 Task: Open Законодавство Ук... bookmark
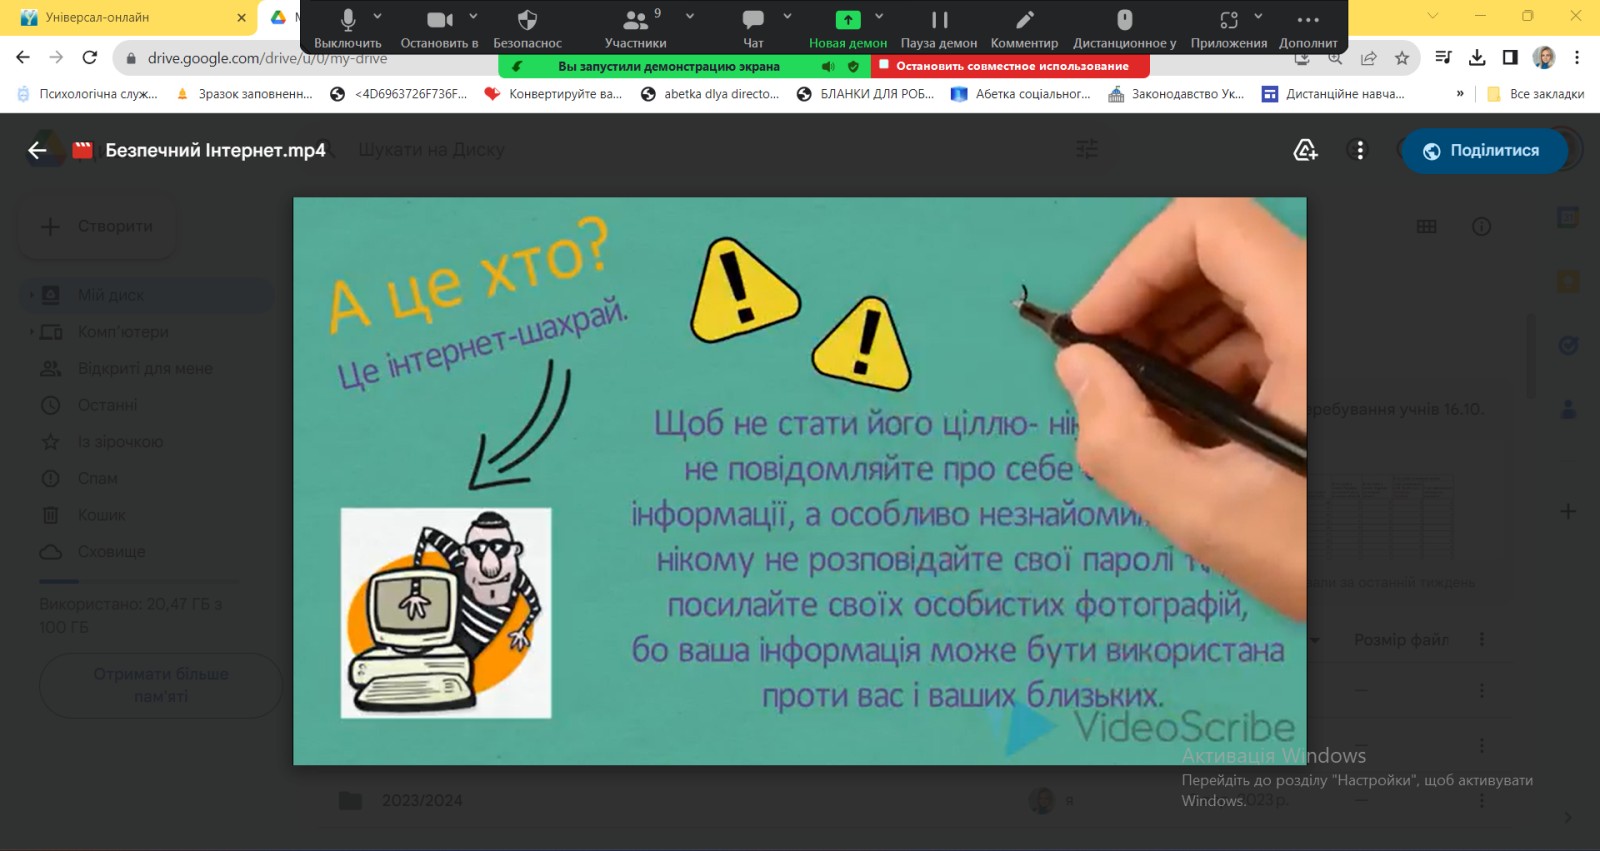coord(1176,94)
